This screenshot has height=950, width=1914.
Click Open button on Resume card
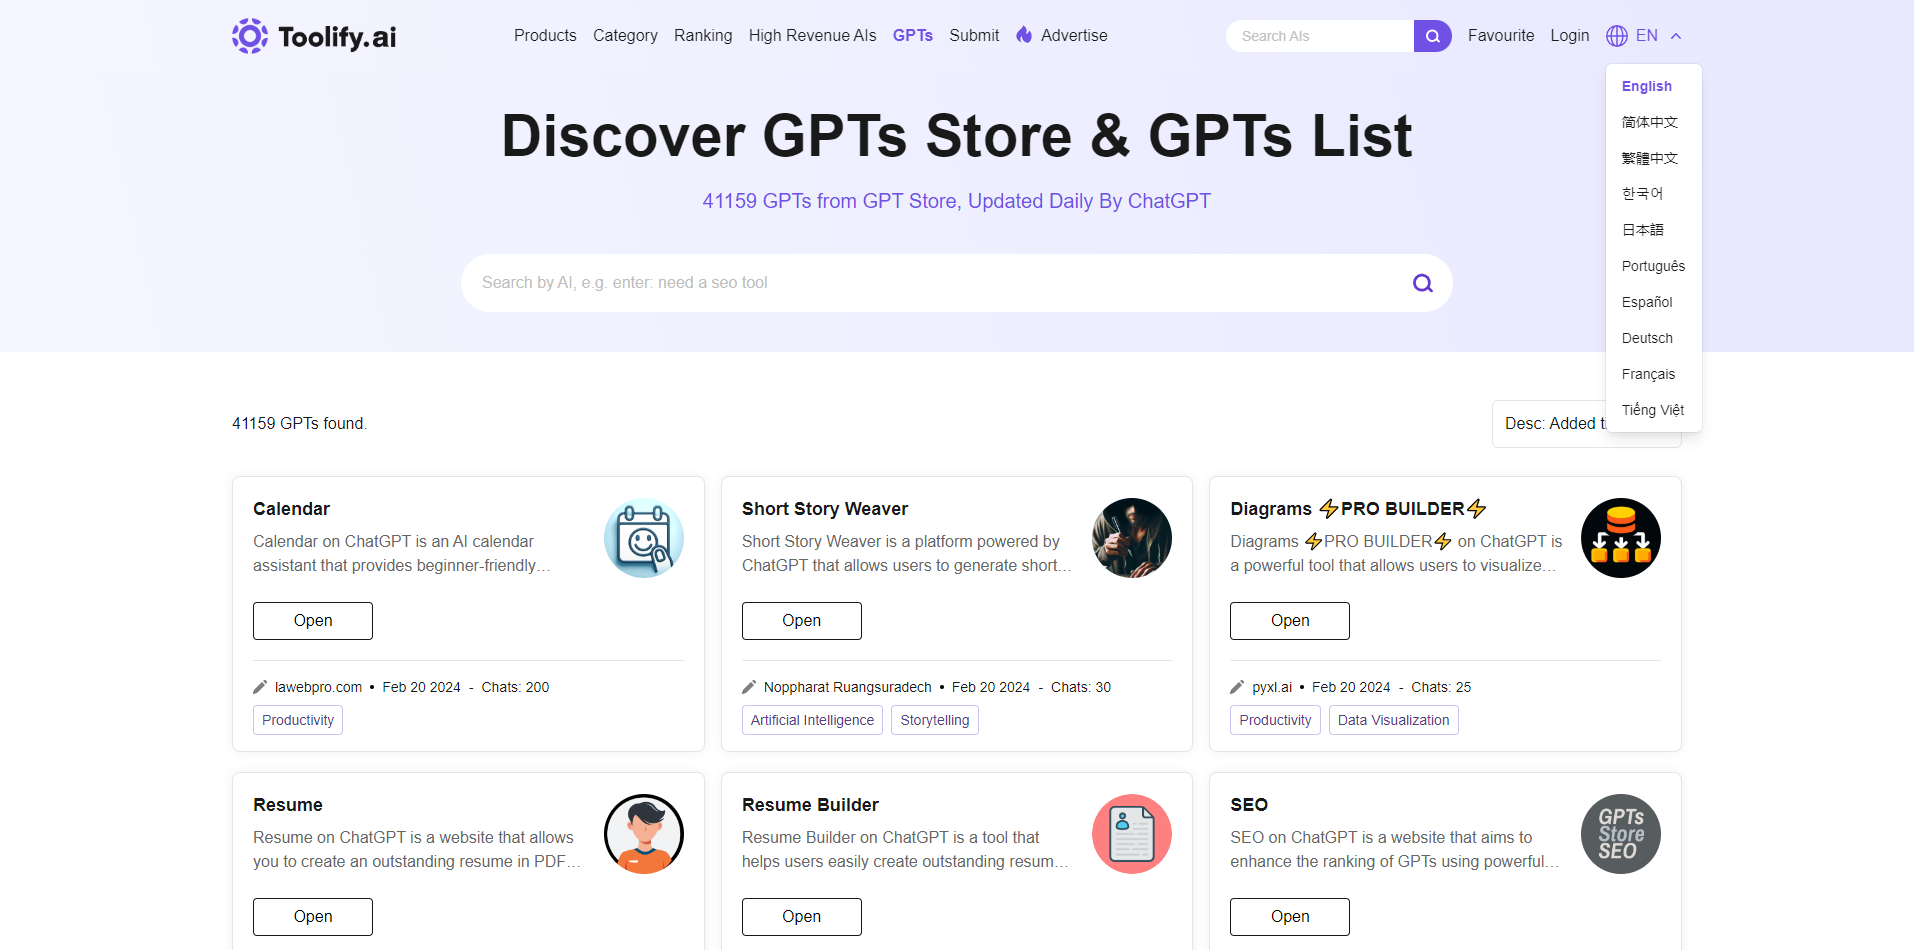313,917
